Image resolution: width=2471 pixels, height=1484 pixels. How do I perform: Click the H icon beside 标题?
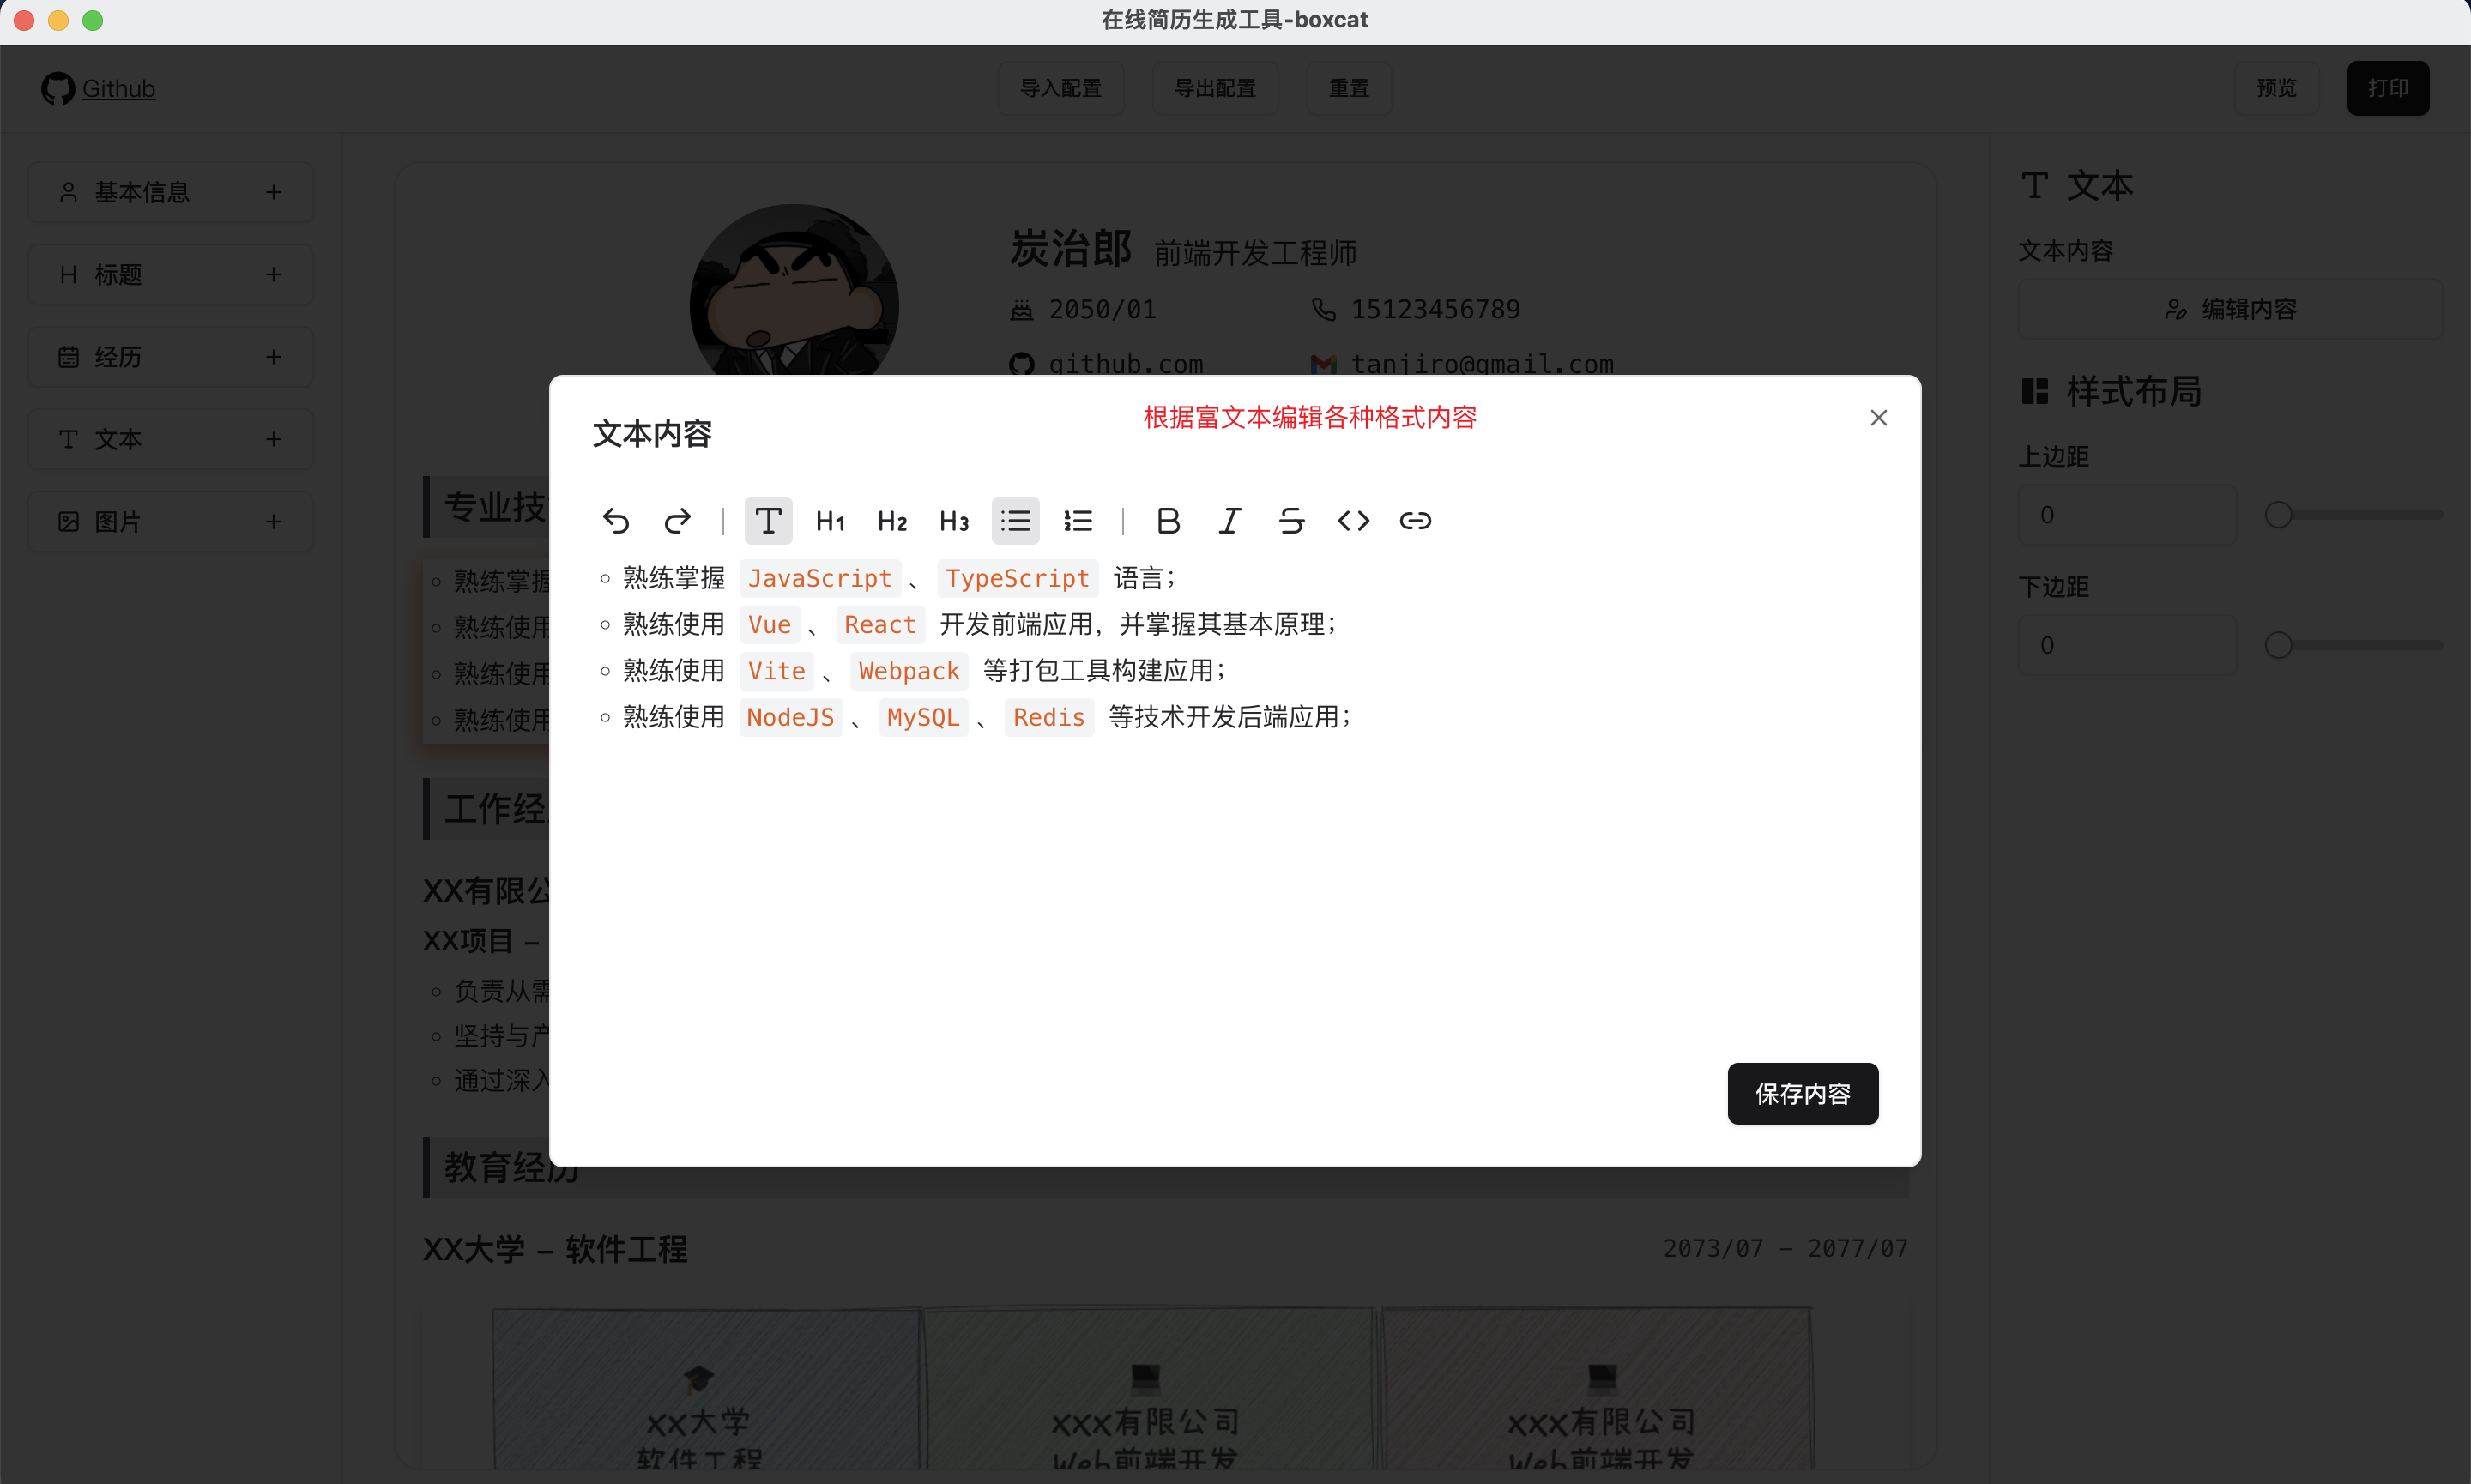coord(68,275)
